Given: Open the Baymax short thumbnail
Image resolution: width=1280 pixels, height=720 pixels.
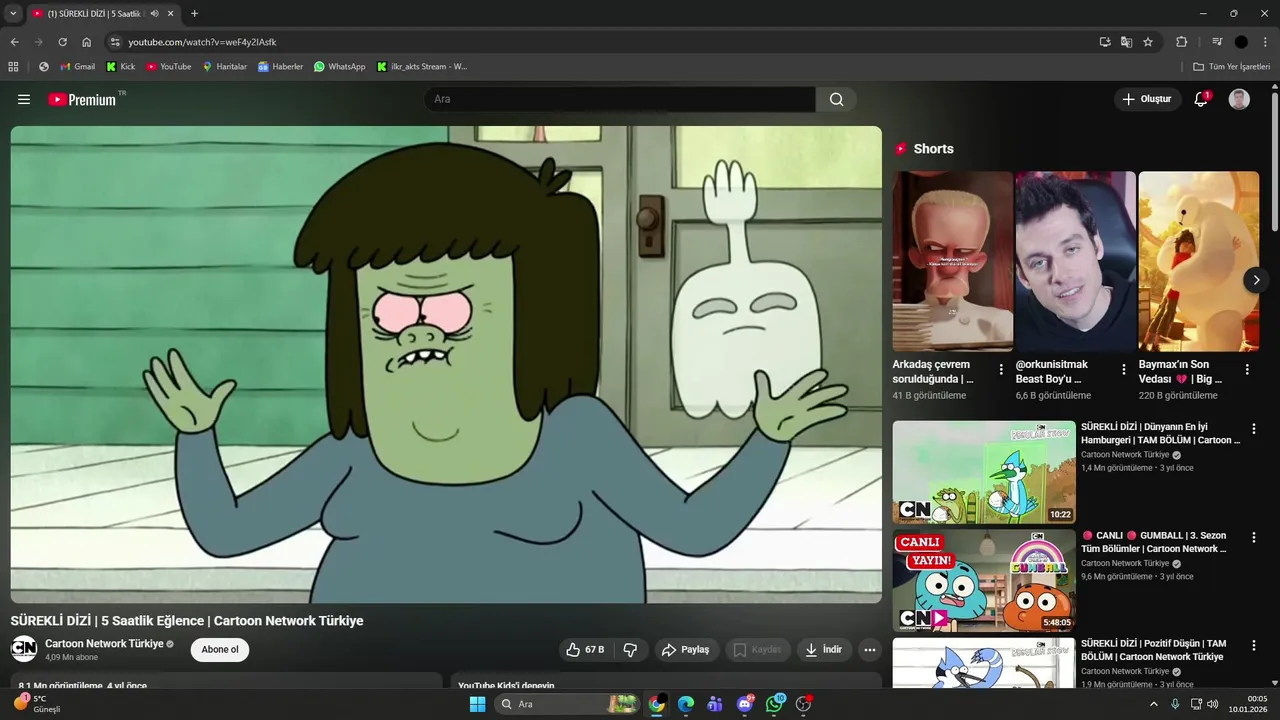Looking at the screenshot, I should (x=1198, y=261).
